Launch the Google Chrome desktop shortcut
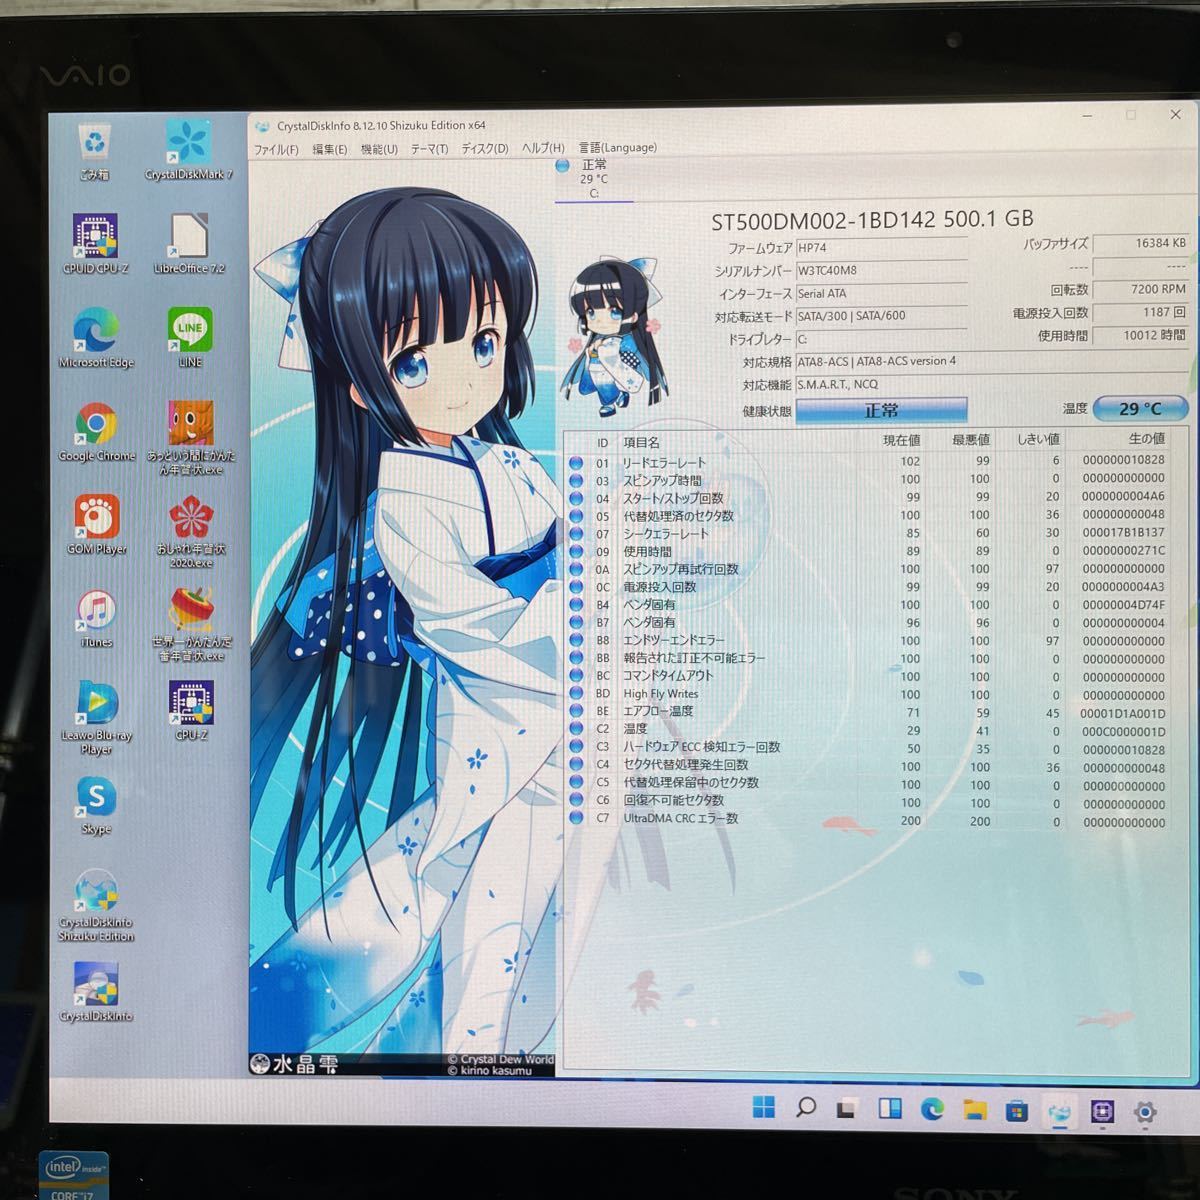This screenshot has width=1200, height=1200. [96, 432]
